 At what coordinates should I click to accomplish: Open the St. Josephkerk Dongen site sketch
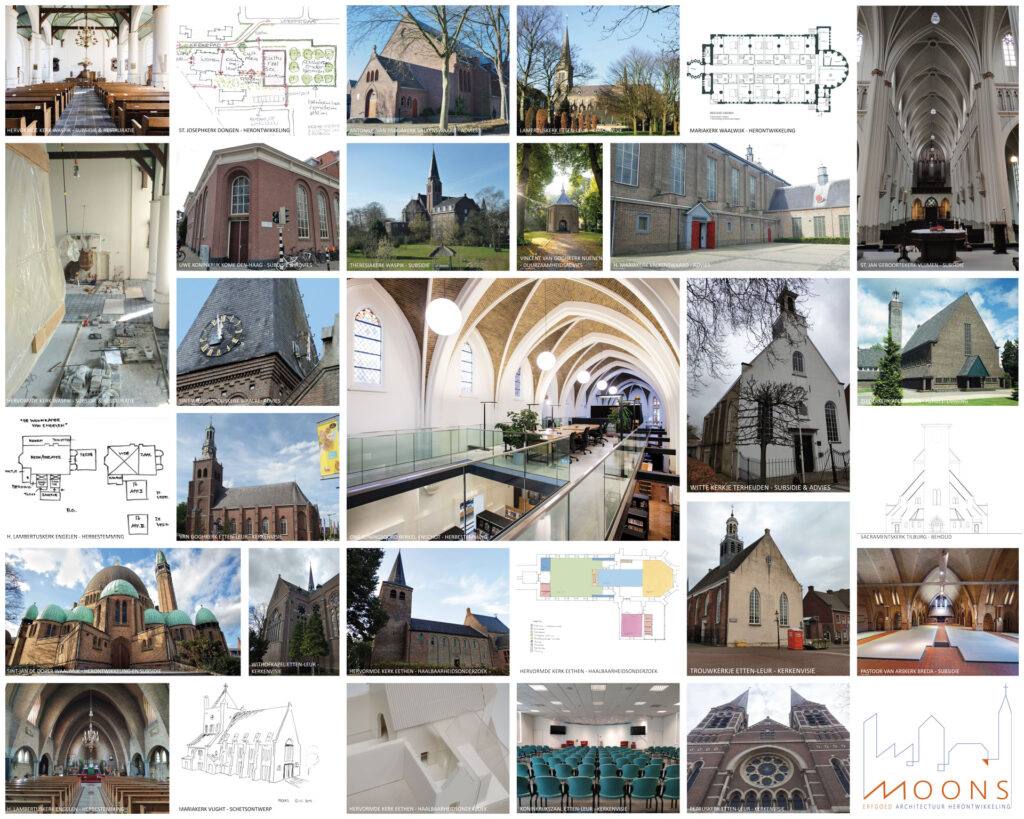point(258,71)
